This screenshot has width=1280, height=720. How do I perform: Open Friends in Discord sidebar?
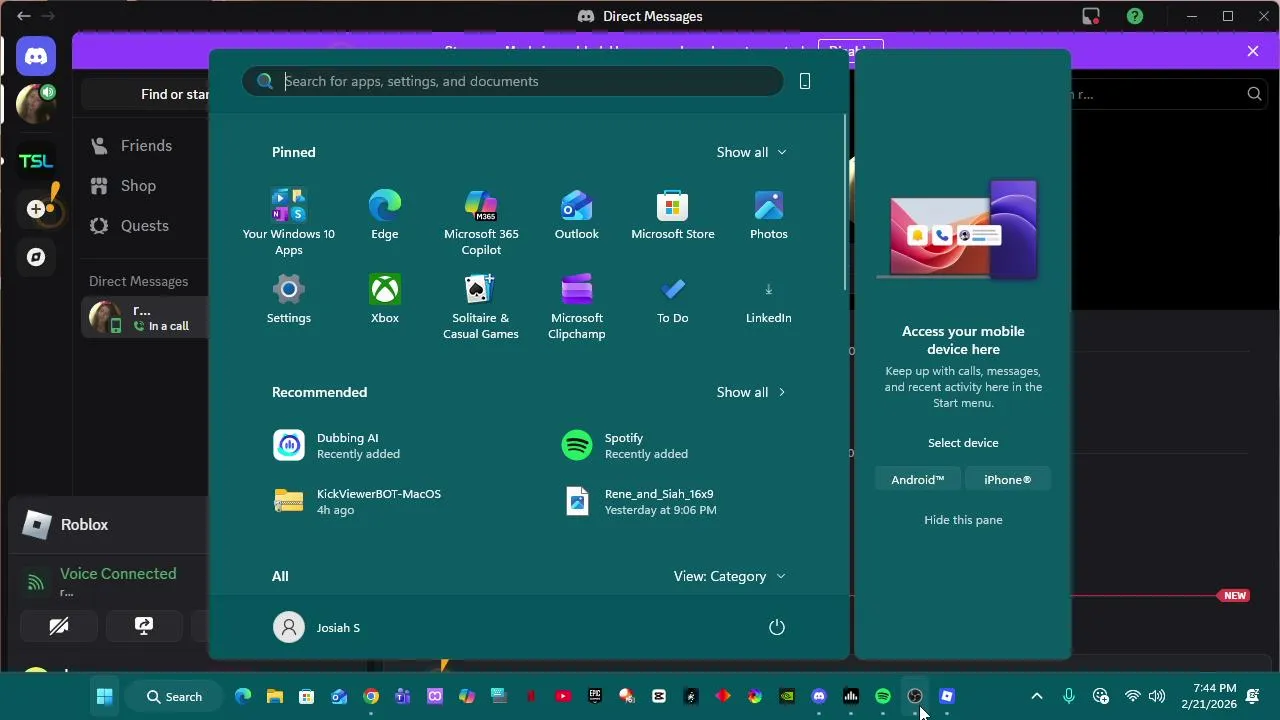point(145,146)
